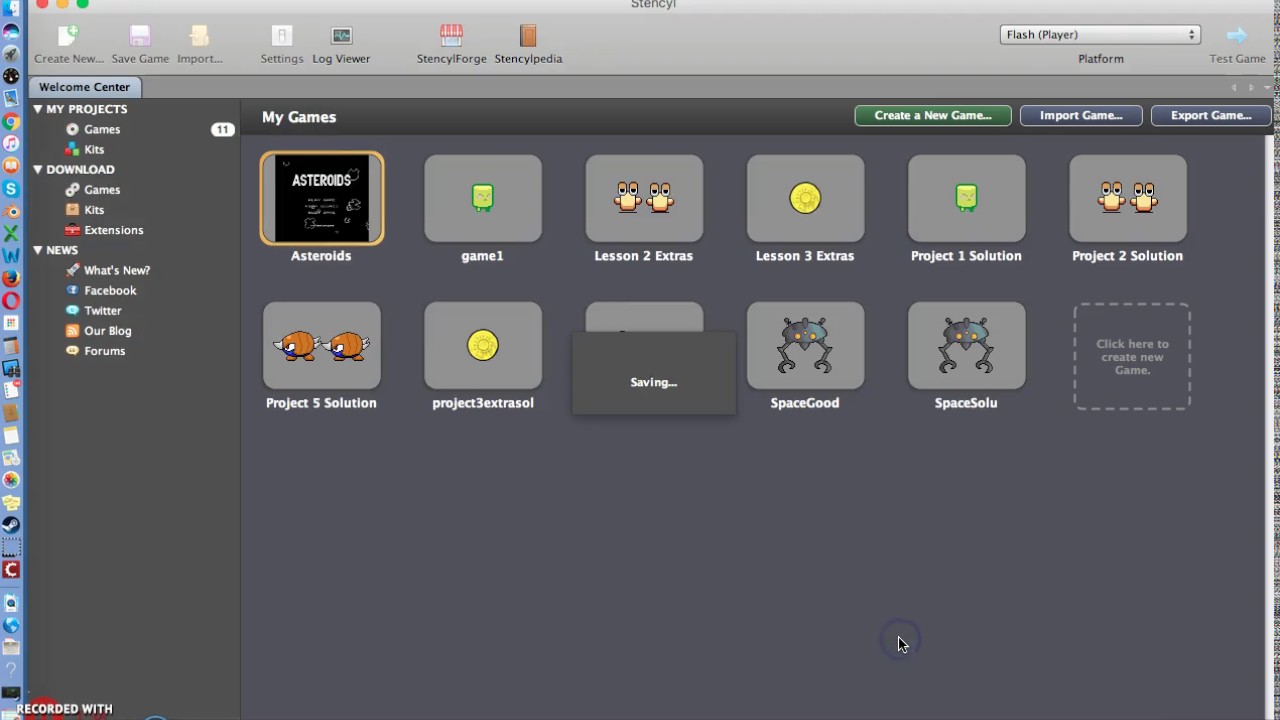Select the Asteroids game thumbnail
Viewport: 1280px width, 720px height.
click(x=322, y=198)
